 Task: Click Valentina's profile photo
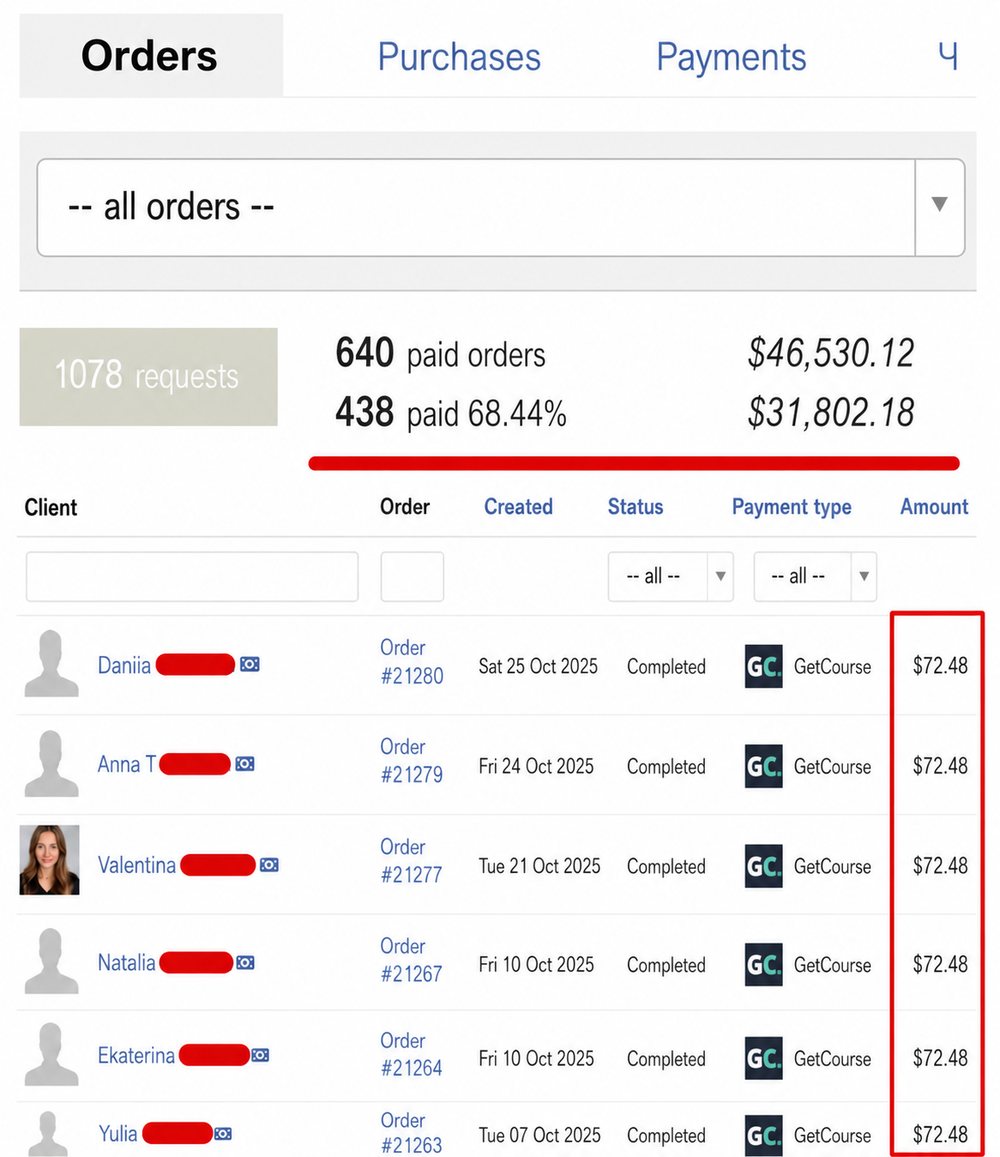point(49,860)
